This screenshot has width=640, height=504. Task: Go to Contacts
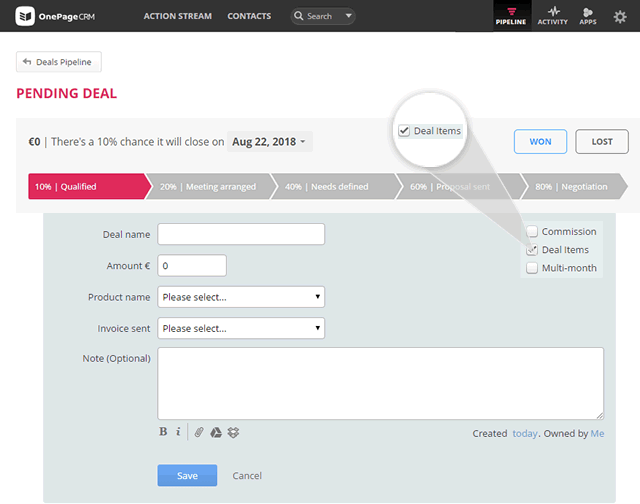pos(249,16)
